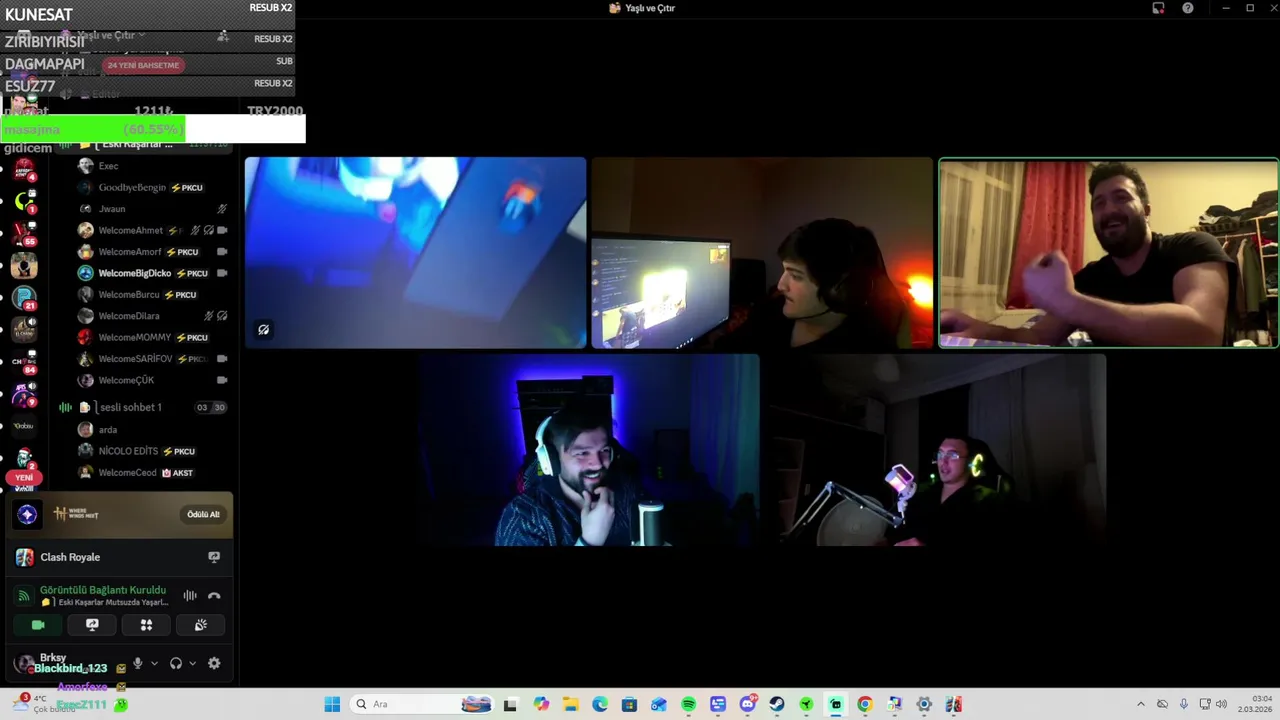Click the taskbar search box Ara
This screenshot has width=1280, height=720.
(x=423, y=704)
